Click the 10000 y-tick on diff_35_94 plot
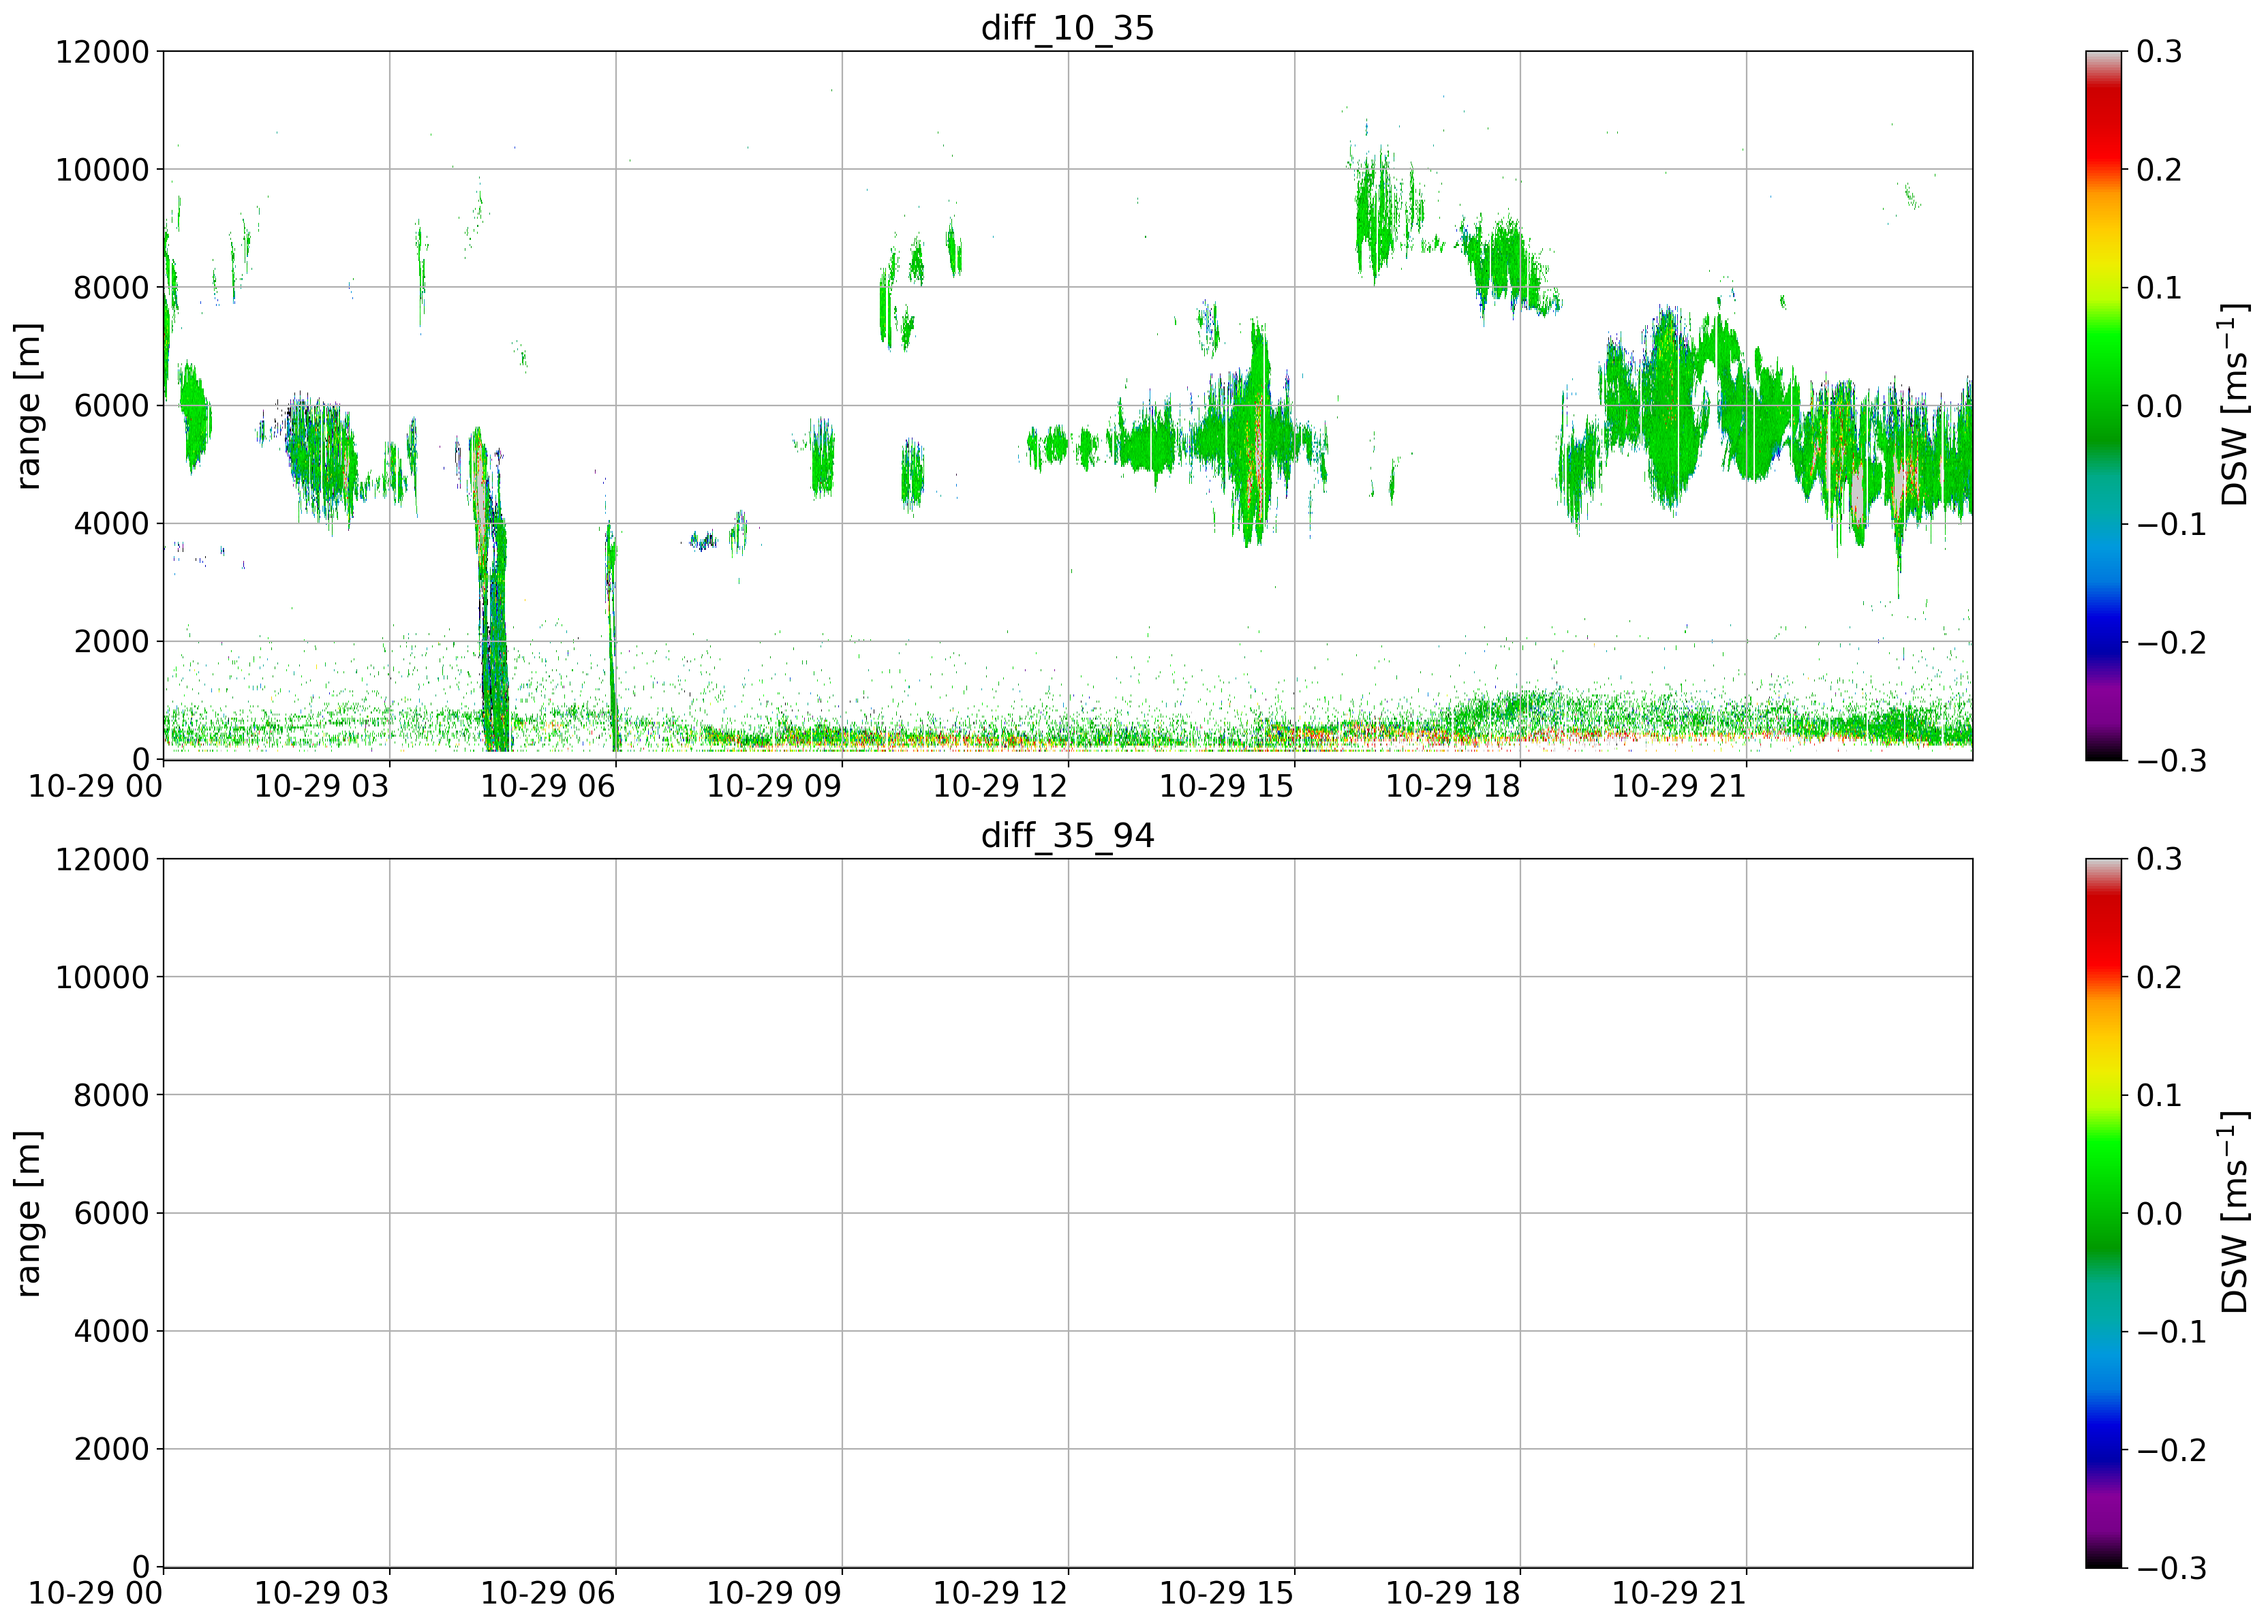The image size is (2268, 1624). (102, 977)
